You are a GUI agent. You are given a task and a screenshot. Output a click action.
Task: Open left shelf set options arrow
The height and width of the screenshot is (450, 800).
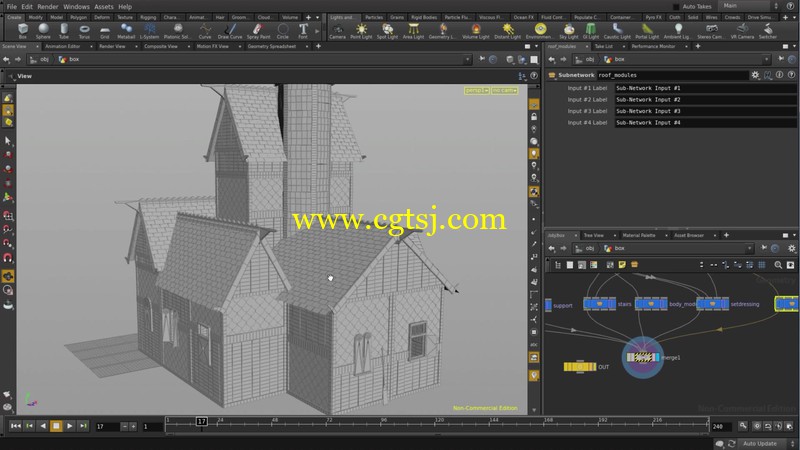point(317,17)
